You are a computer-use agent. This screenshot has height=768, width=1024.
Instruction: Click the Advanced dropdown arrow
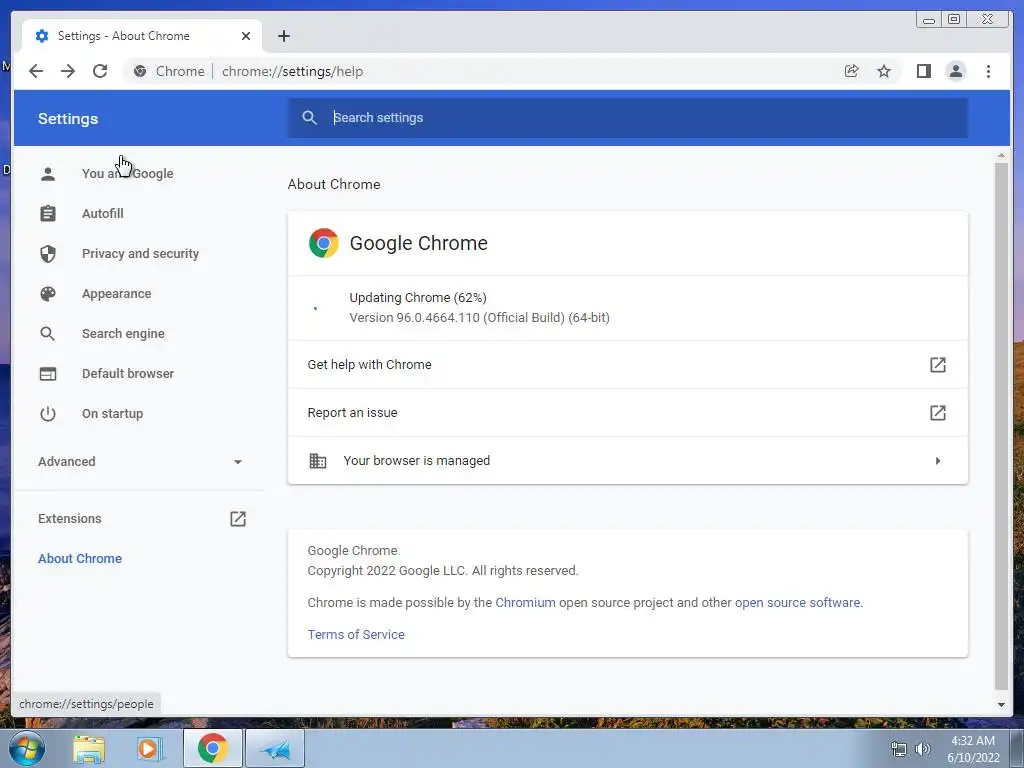(x=238, y=462)
